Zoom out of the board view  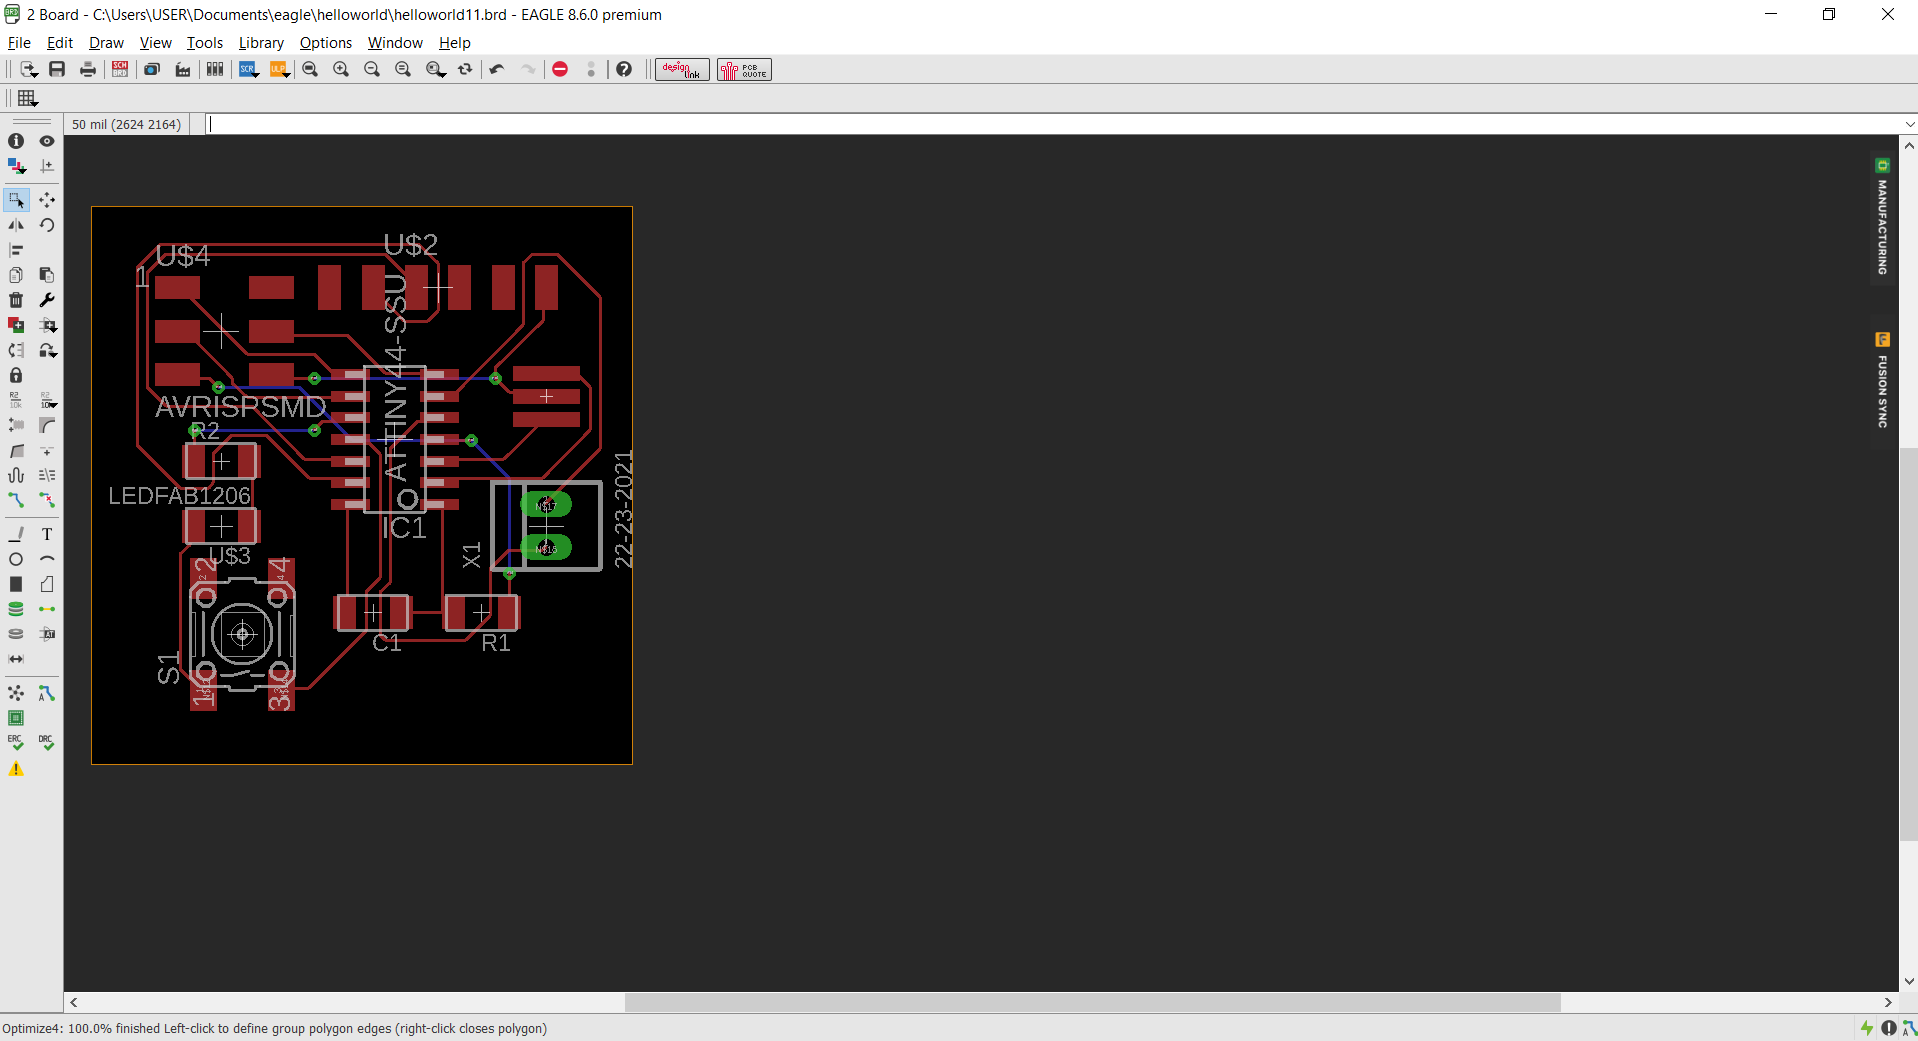point(372,69)
